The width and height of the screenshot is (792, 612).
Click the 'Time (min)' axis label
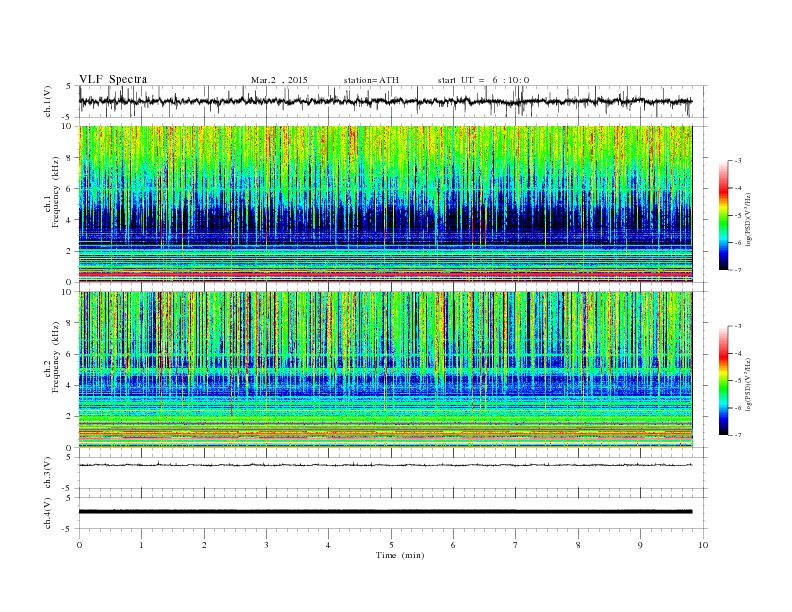click(x=400, y=555)
